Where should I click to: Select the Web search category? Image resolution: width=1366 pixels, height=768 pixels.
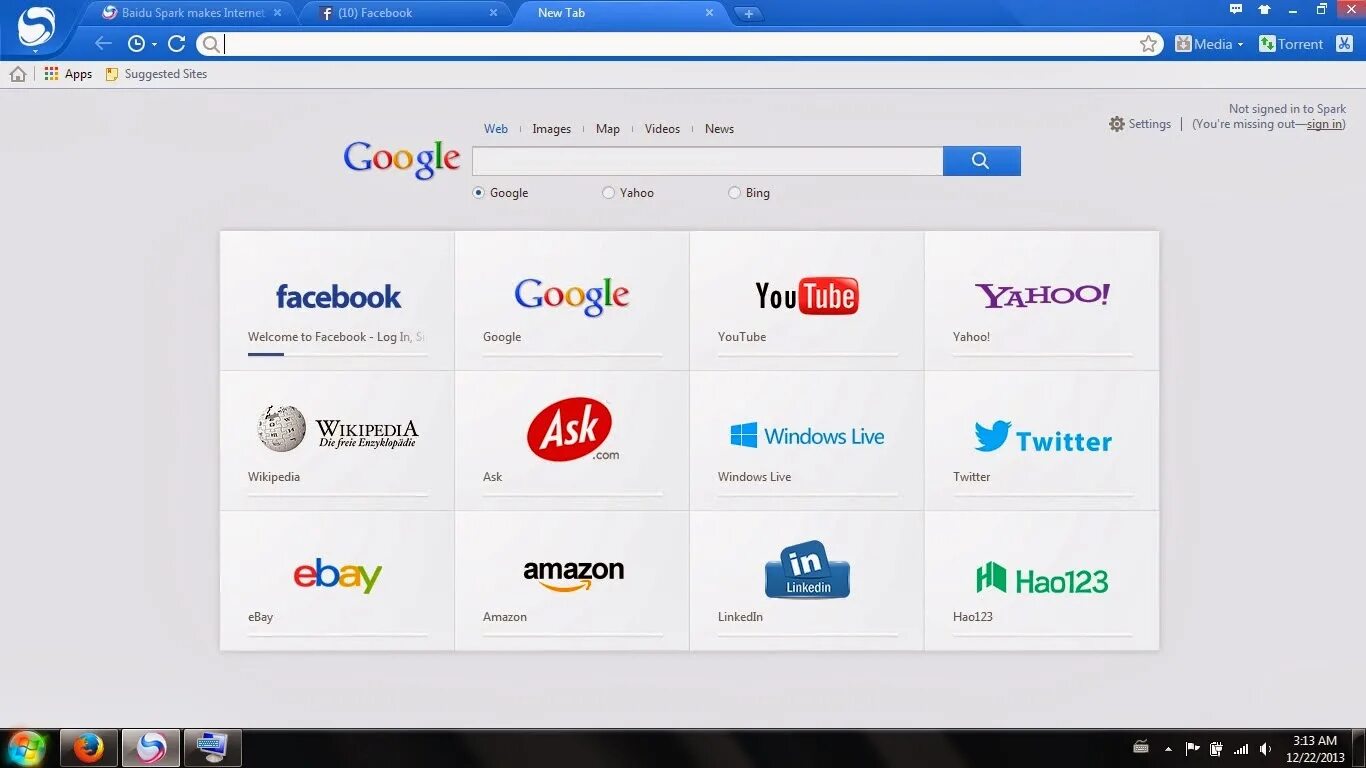point(496,129)
